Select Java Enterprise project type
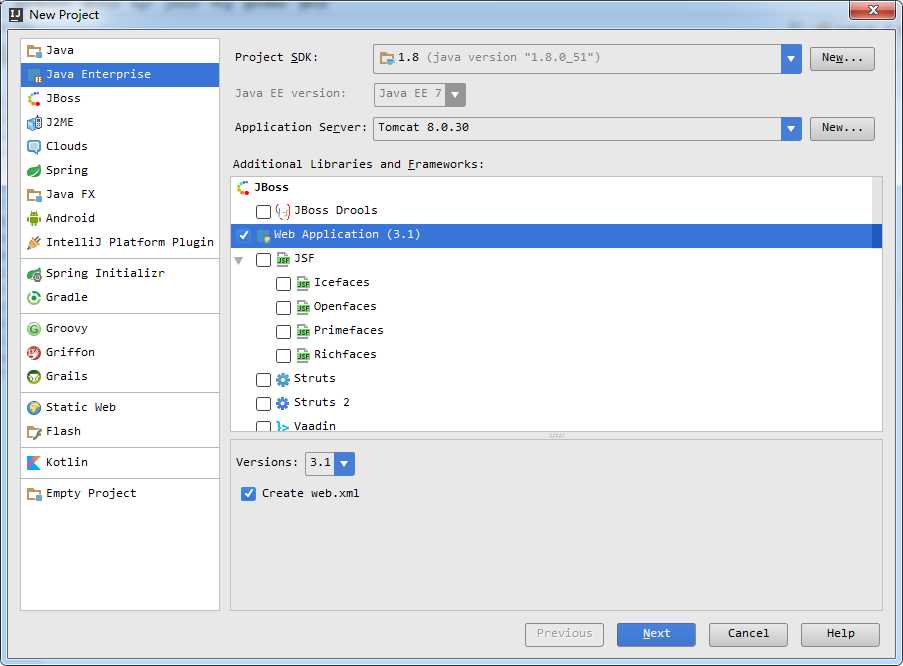 pyautogui.click(x=120, y=75)
